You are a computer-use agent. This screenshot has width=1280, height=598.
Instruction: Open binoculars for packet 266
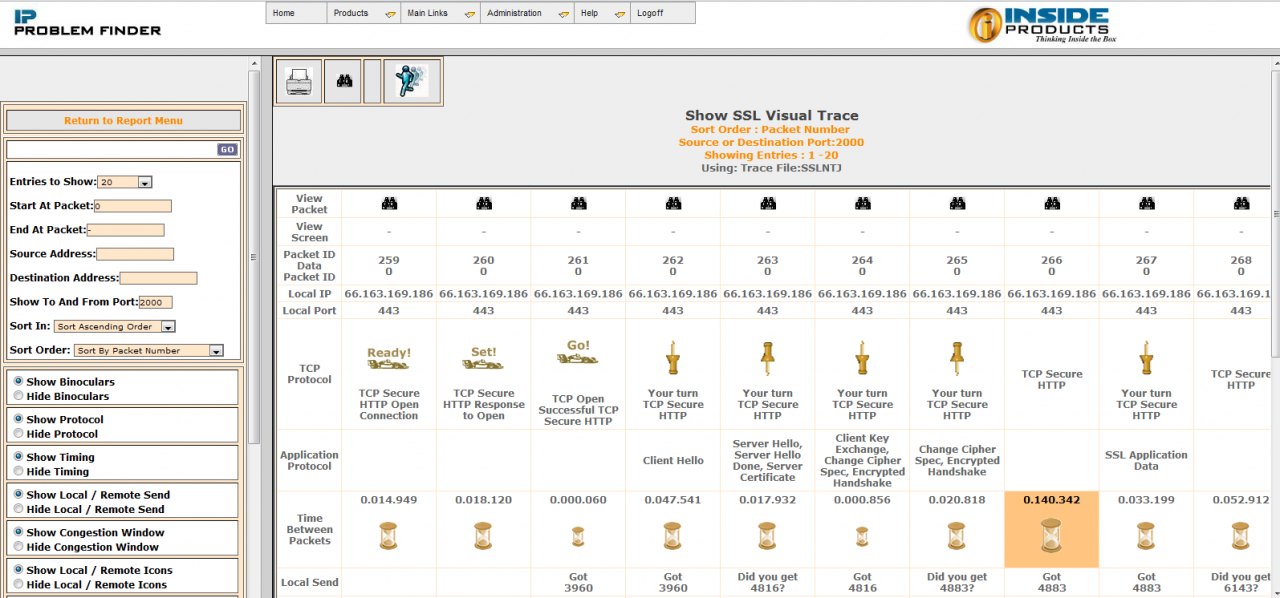coord(1052,204)
